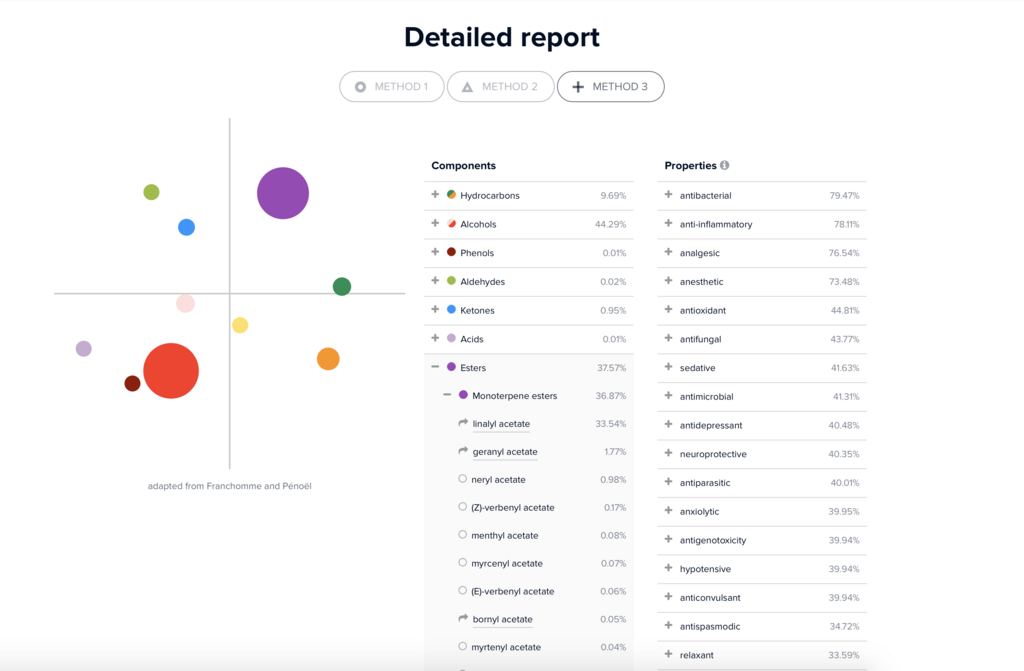Click the pale pink bubble in chart
The width and height of the screenshot is (1024, 671).
click(x=185, y=303)
